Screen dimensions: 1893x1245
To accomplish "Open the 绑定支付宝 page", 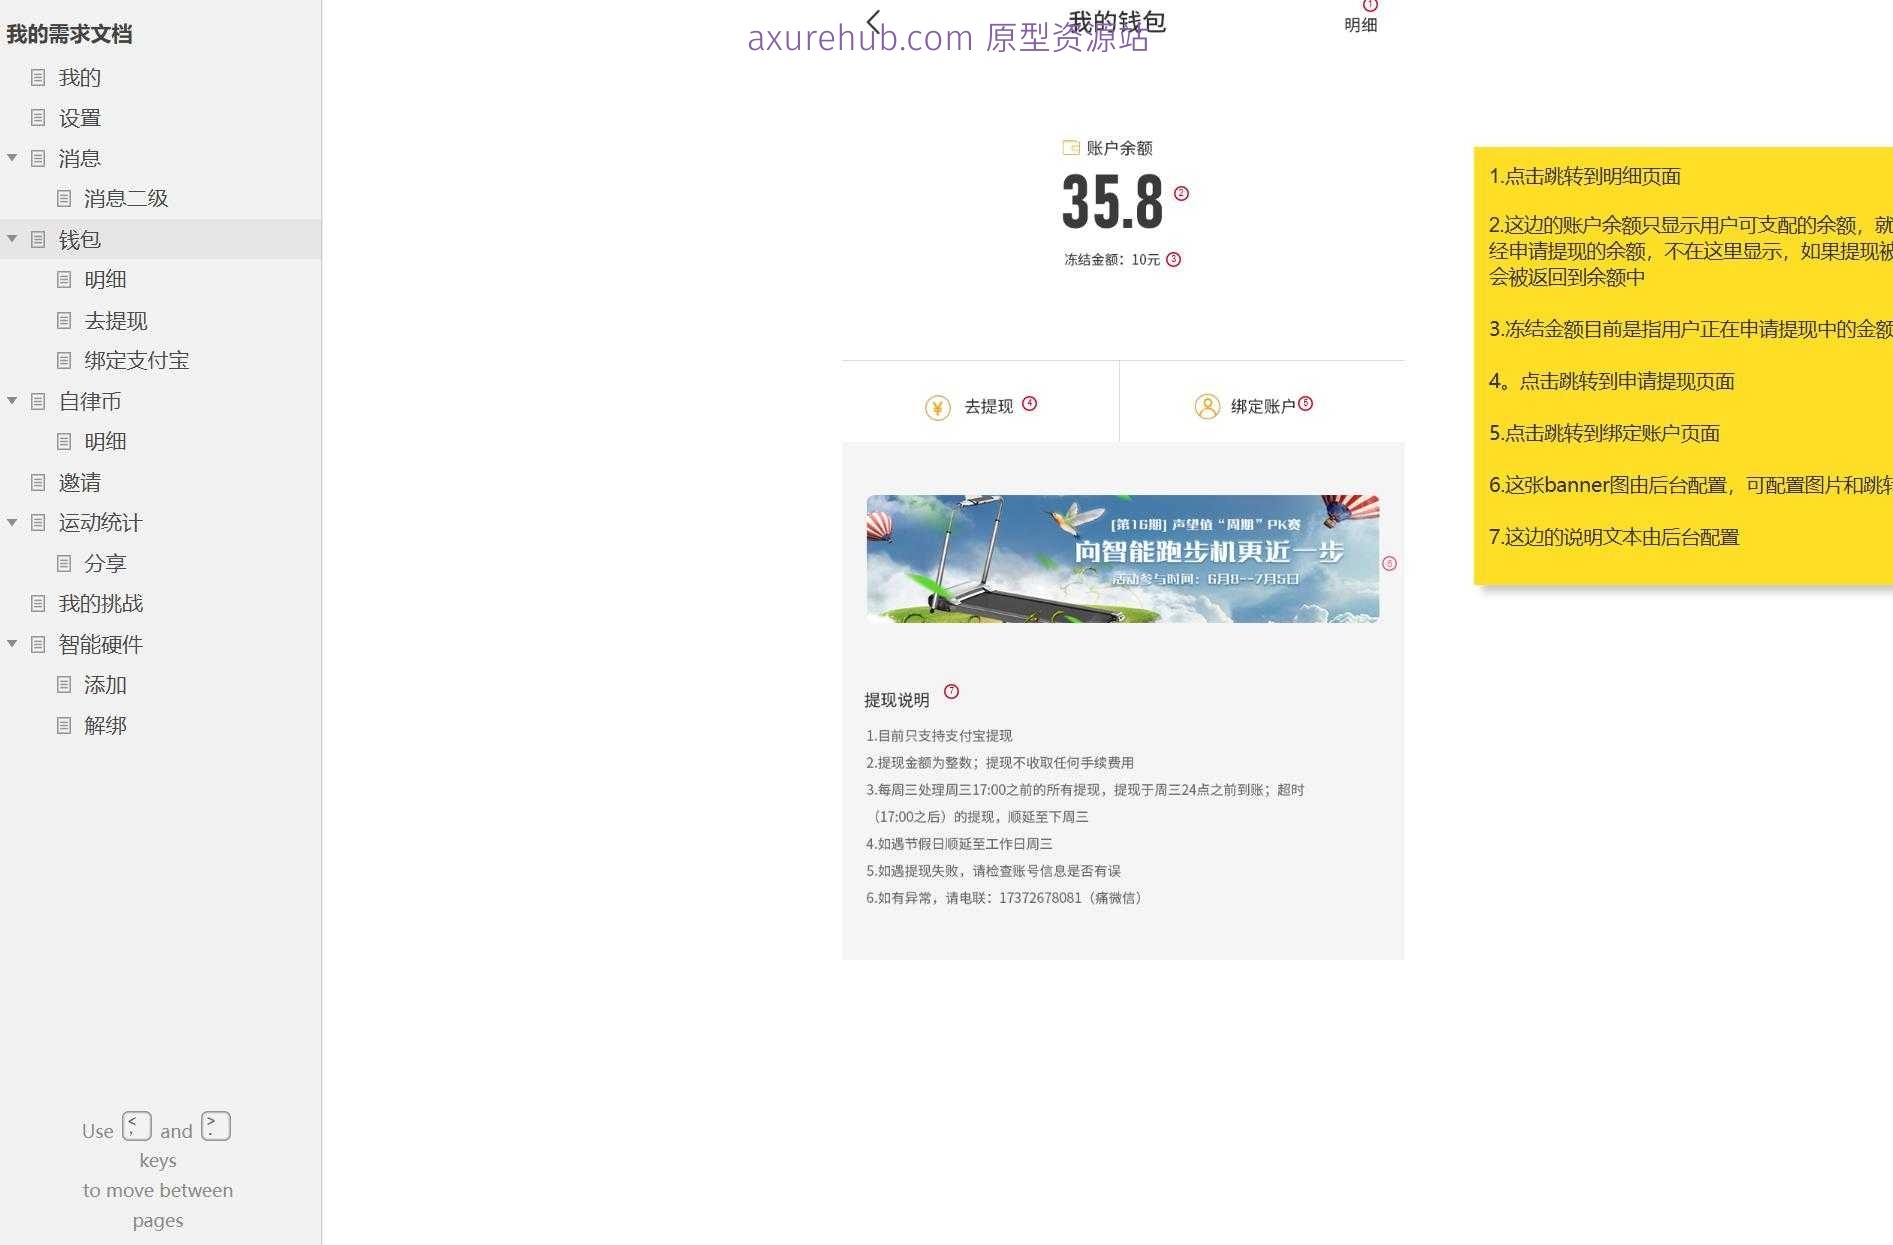I will tap(137, 360).
